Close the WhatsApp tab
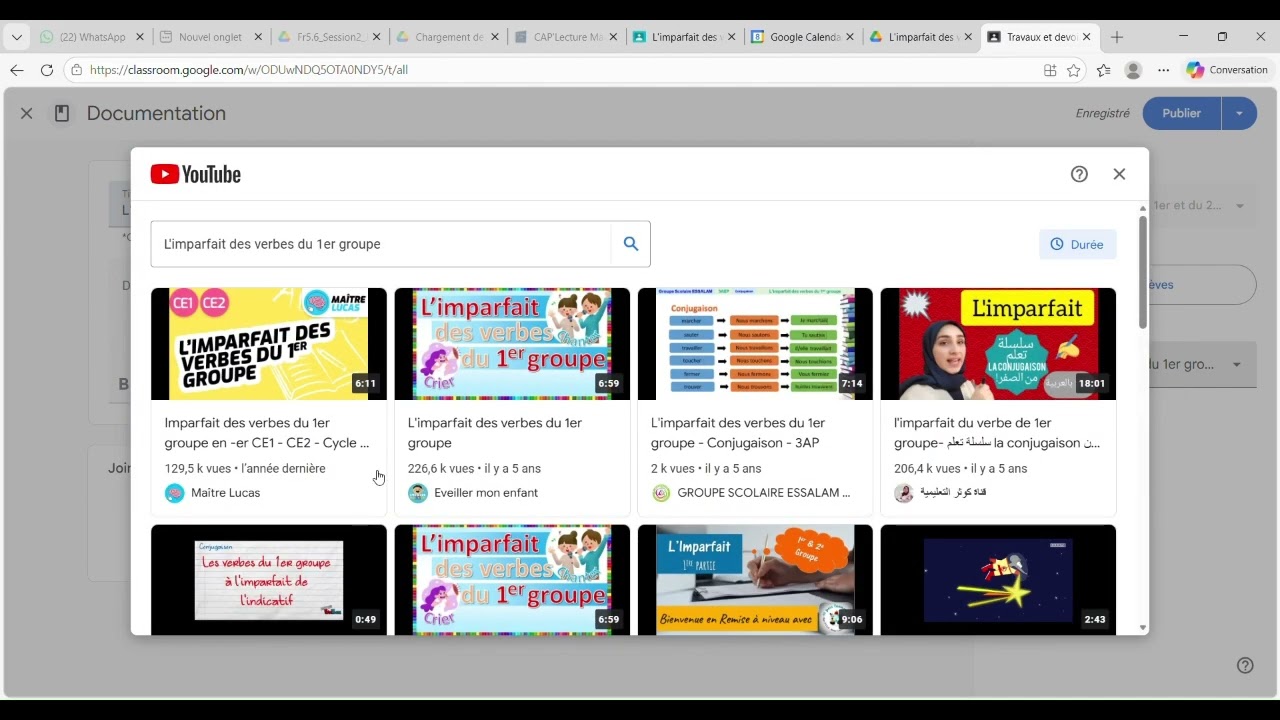Viewport: 1280px width, 720px height. [x=139, y=37]
